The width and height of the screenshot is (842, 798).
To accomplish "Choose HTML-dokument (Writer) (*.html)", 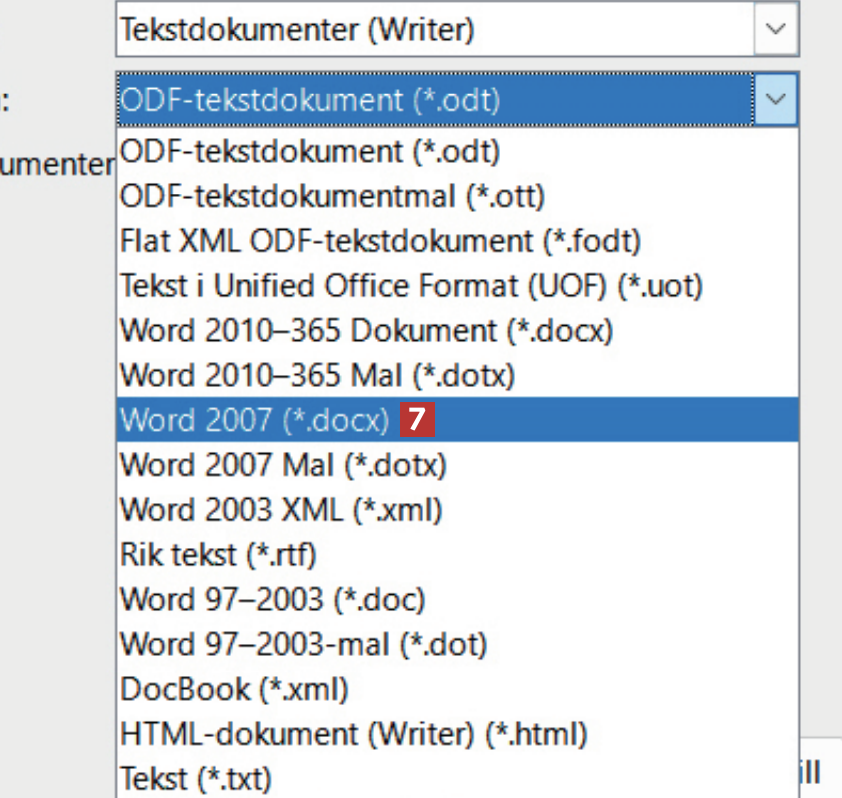I will pyautogui.click(x=353, y=735).
